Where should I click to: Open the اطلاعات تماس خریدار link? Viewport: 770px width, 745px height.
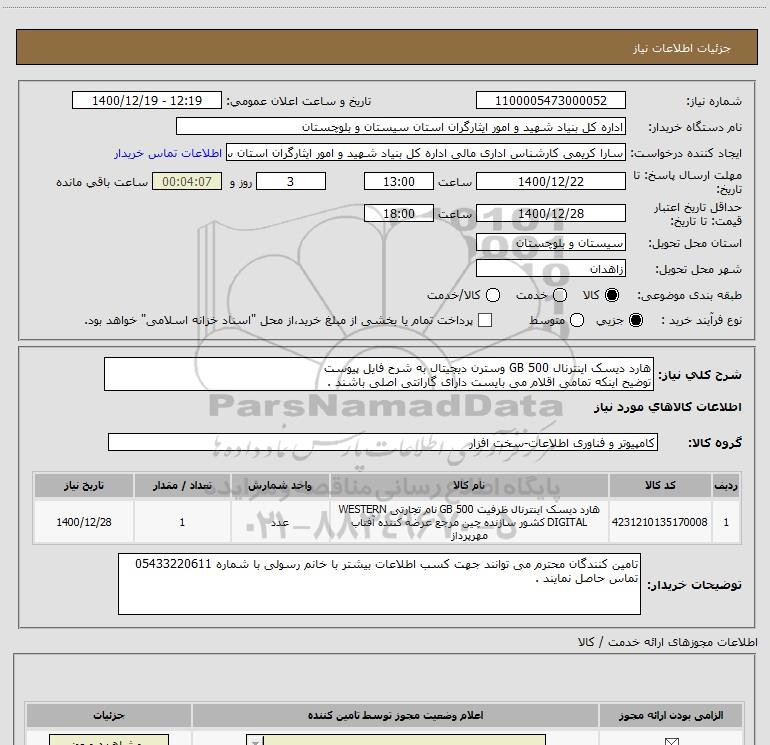[x=168, y=153]
